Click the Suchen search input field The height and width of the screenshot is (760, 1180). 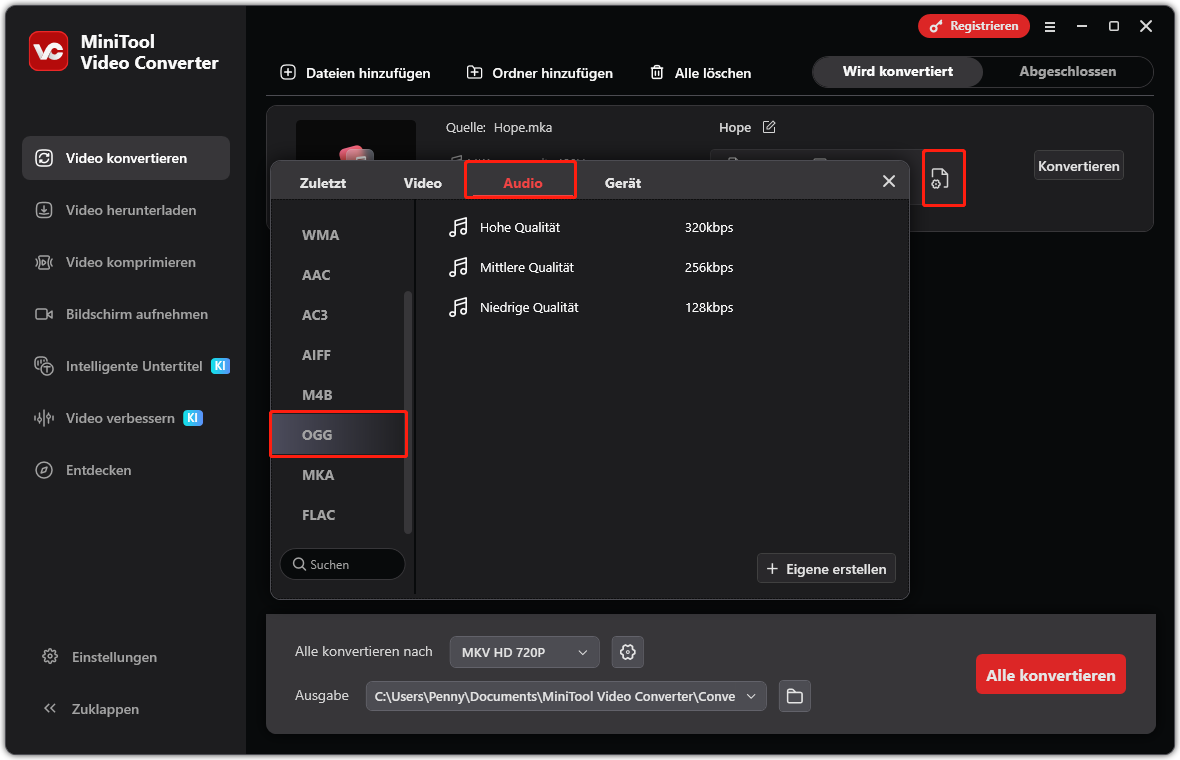coord(342,564)
